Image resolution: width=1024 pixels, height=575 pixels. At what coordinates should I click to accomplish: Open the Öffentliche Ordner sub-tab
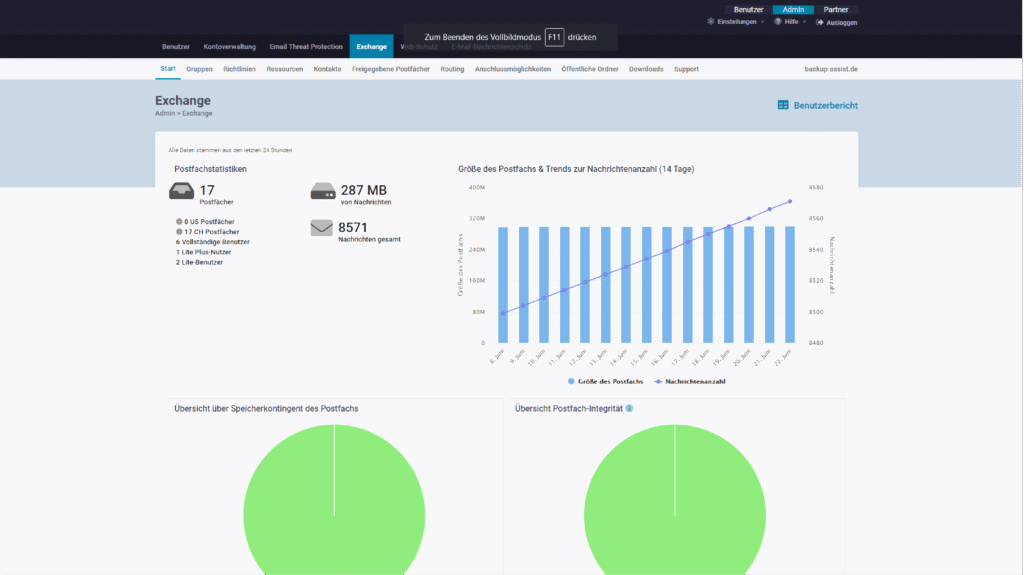click(590, 69)
